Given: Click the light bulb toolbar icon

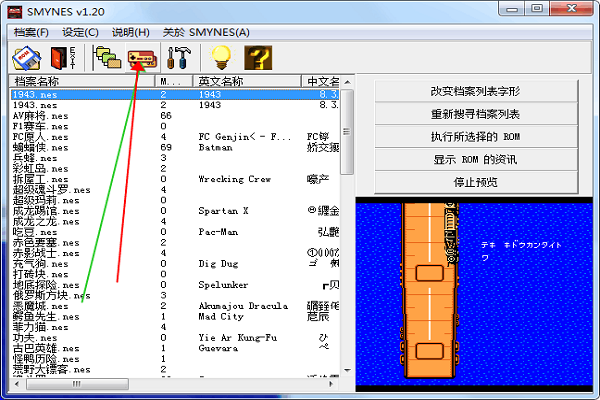Looking at the screenshot, I should point(222,58).
